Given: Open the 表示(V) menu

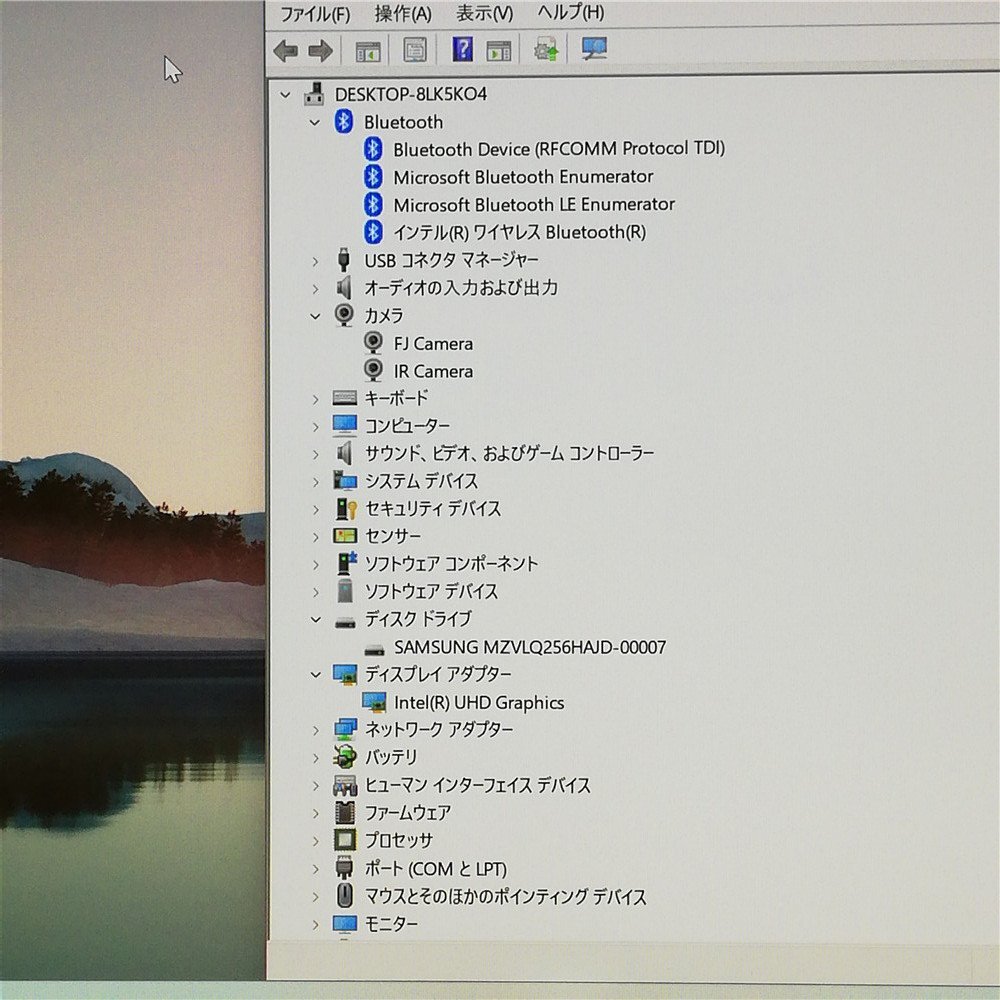Looking at the screenshot, I should point(484,13).
